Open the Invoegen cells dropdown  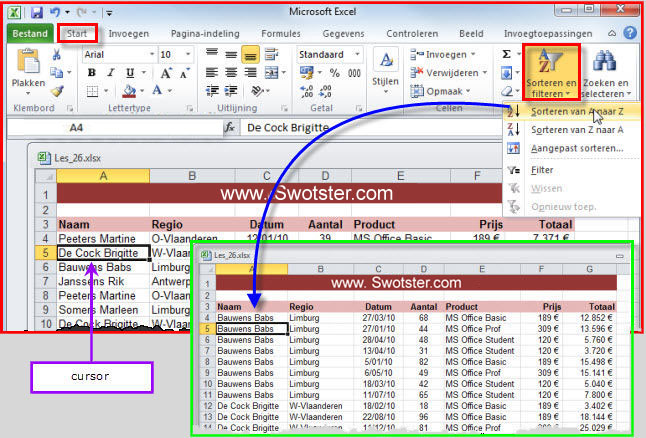[443, 54]
